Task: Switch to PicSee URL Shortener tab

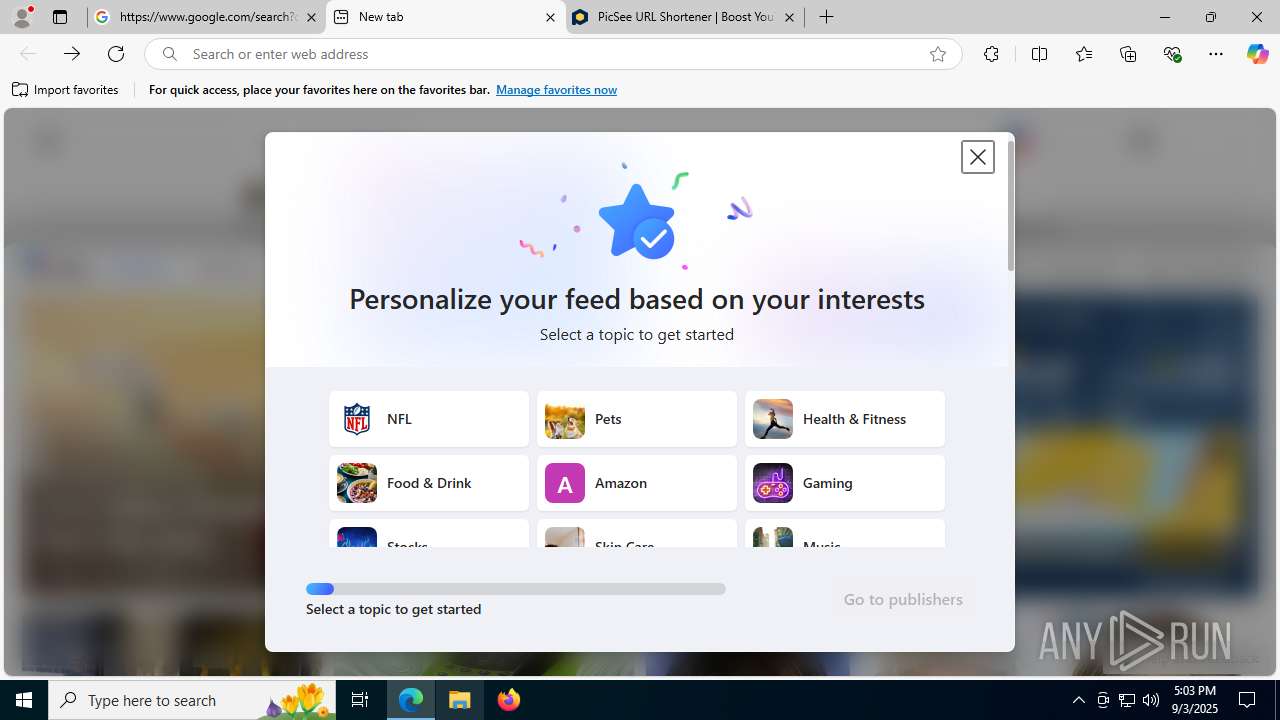Action: [x=685, y=17]
